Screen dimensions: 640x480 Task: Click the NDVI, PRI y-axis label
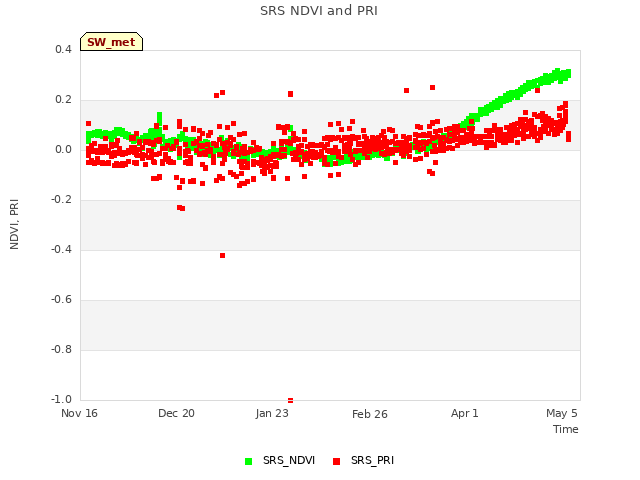[x=14, y=224]
